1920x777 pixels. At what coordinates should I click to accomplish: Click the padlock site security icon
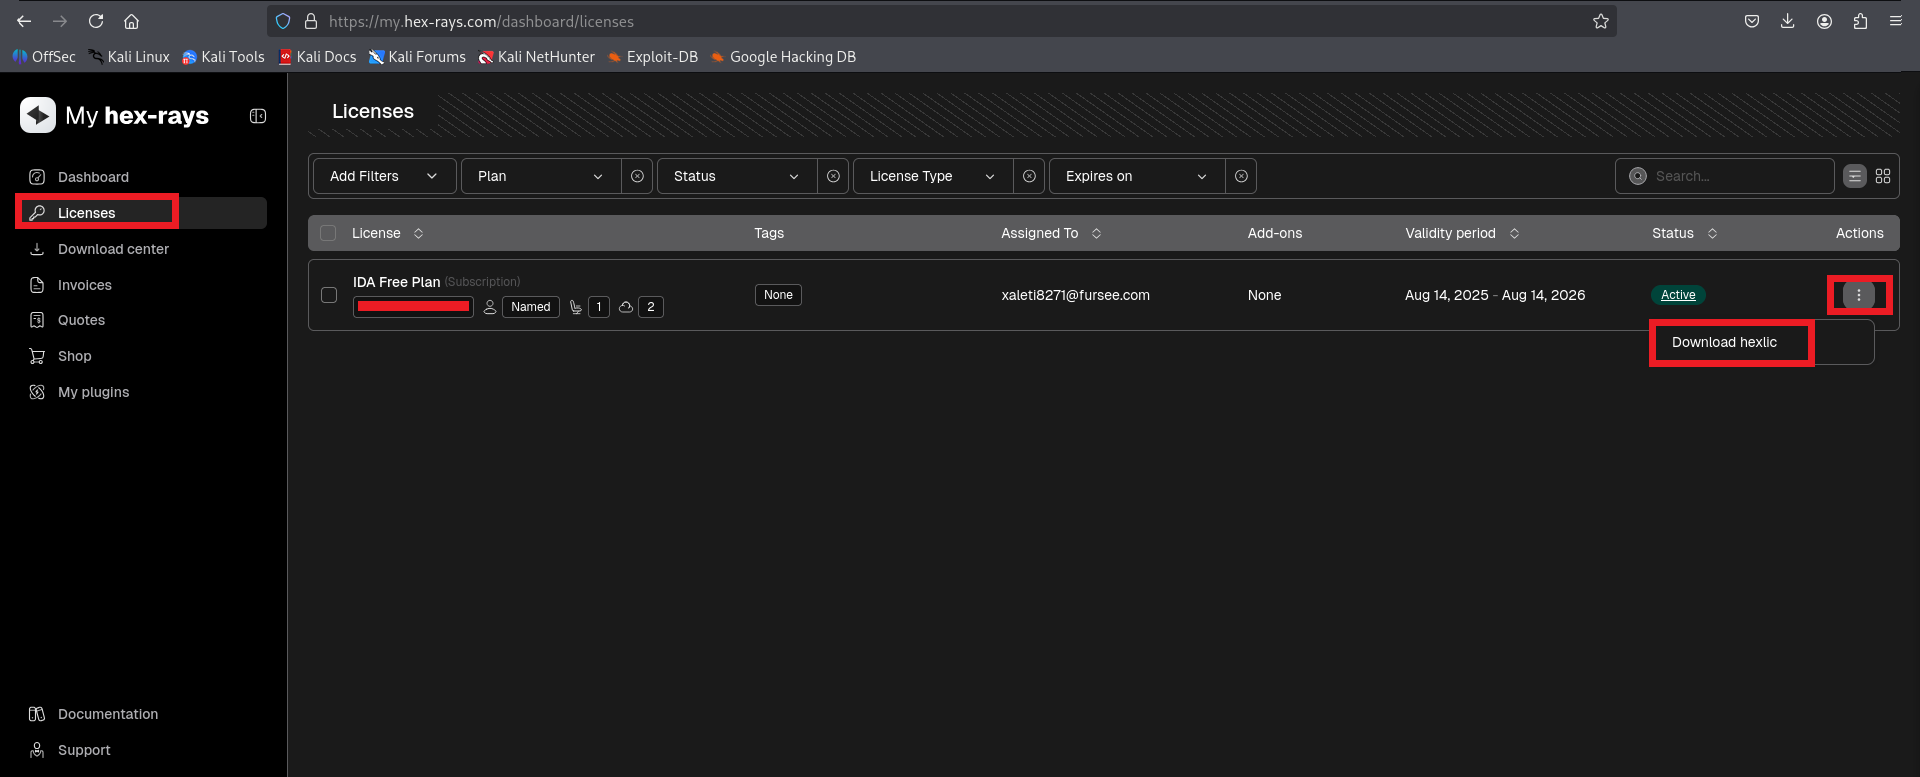click(x=311, y=21)
